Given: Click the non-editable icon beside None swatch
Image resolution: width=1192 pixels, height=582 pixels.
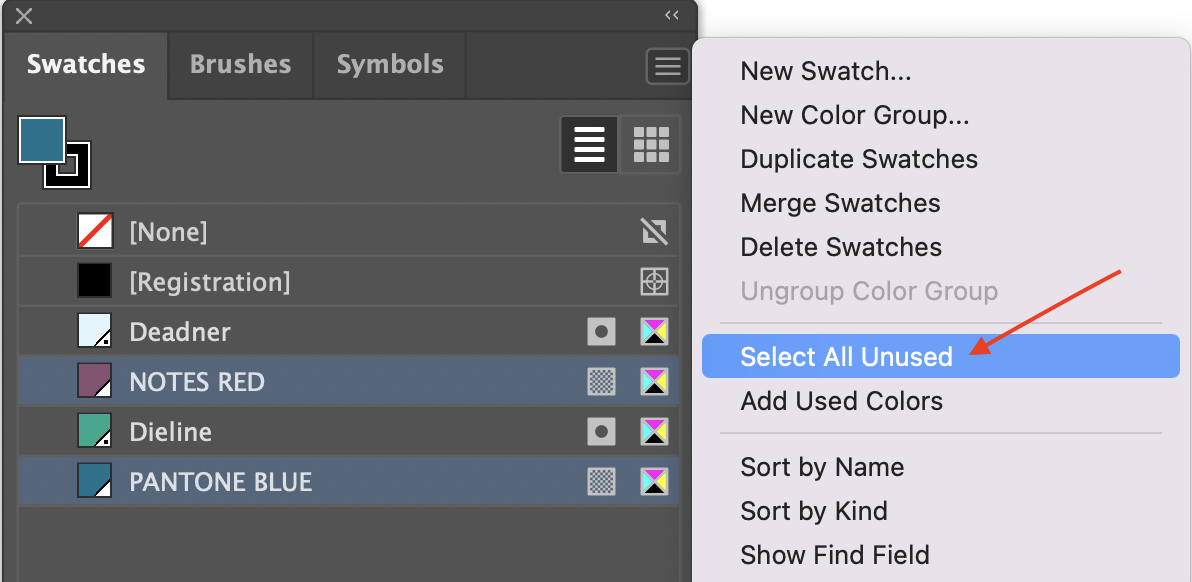Looking at the screenshot, I should [654, 232].
